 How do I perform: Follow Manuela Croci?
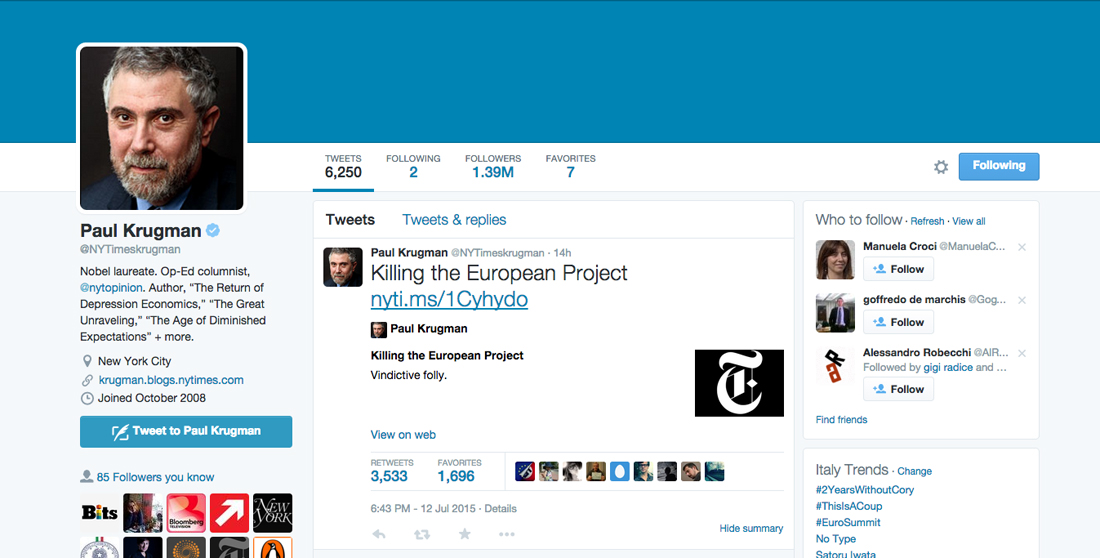click(898, 270)
